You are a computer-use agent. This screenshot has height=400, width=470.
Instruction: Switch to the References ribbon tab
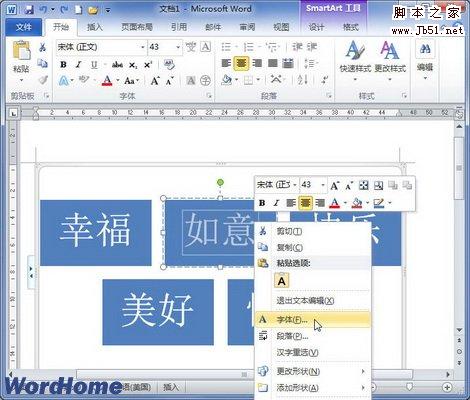[179, 27]
